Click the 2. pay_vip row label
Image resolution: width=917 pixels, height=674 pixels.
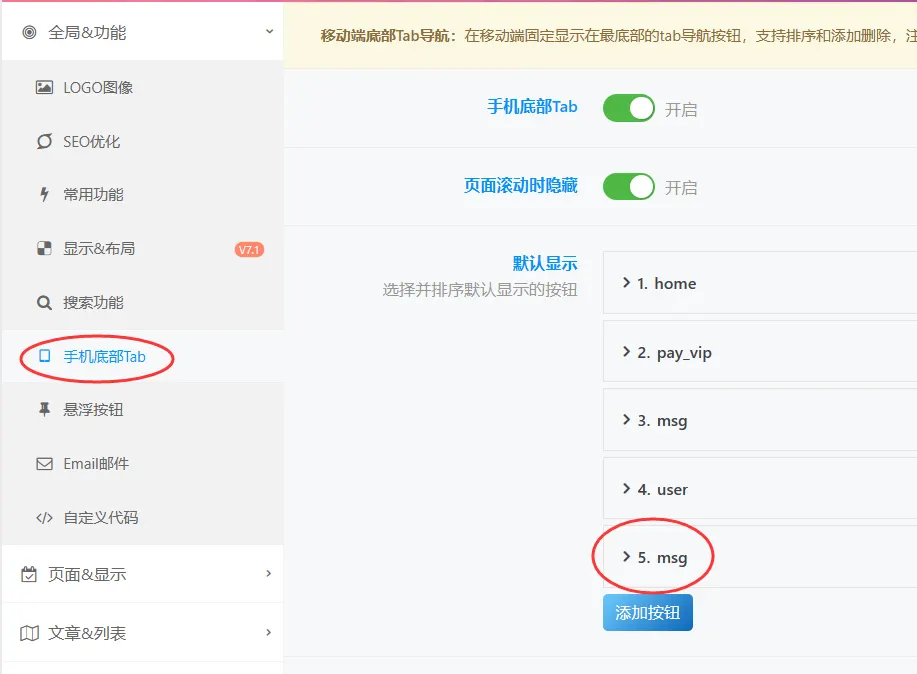pos(674,353)
